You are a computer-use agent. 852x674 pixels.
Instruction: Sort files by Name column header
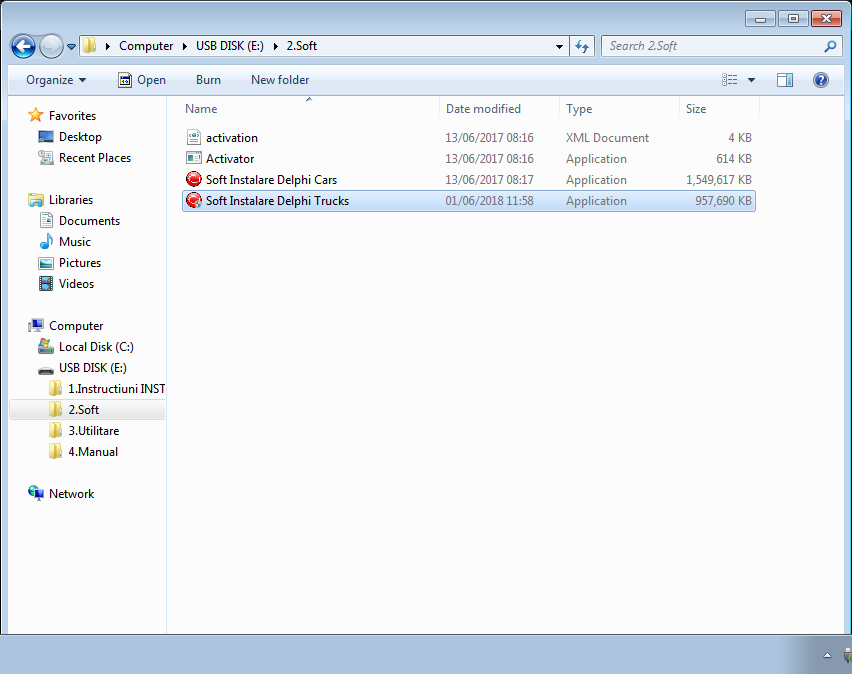(309, 109)
